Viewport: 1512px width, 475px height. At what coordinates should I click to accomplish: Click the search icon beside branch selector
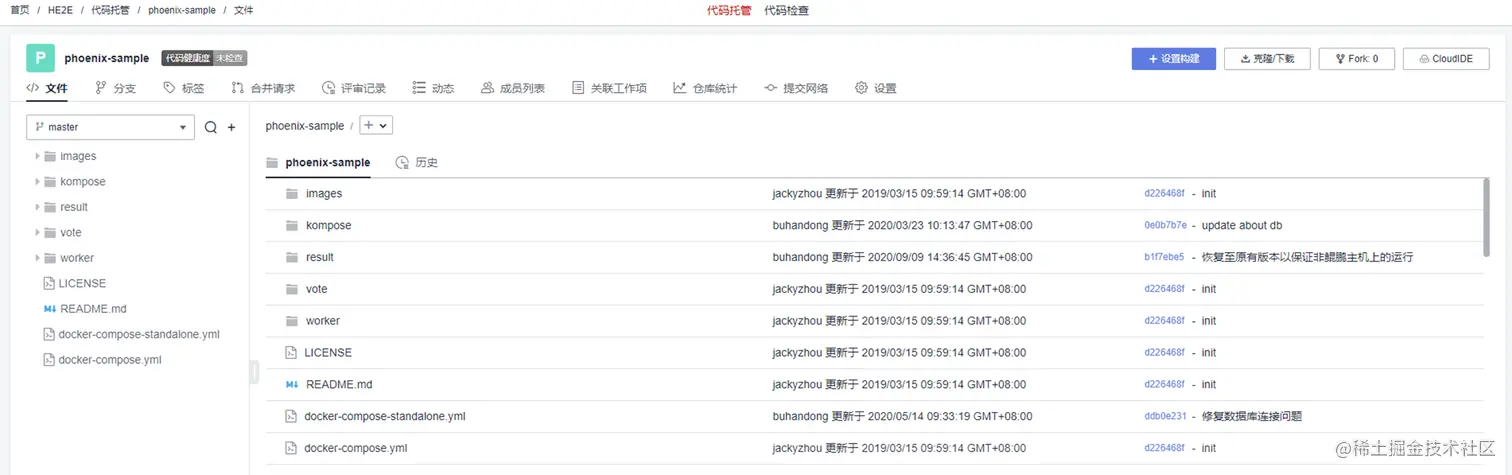(210, 127)
